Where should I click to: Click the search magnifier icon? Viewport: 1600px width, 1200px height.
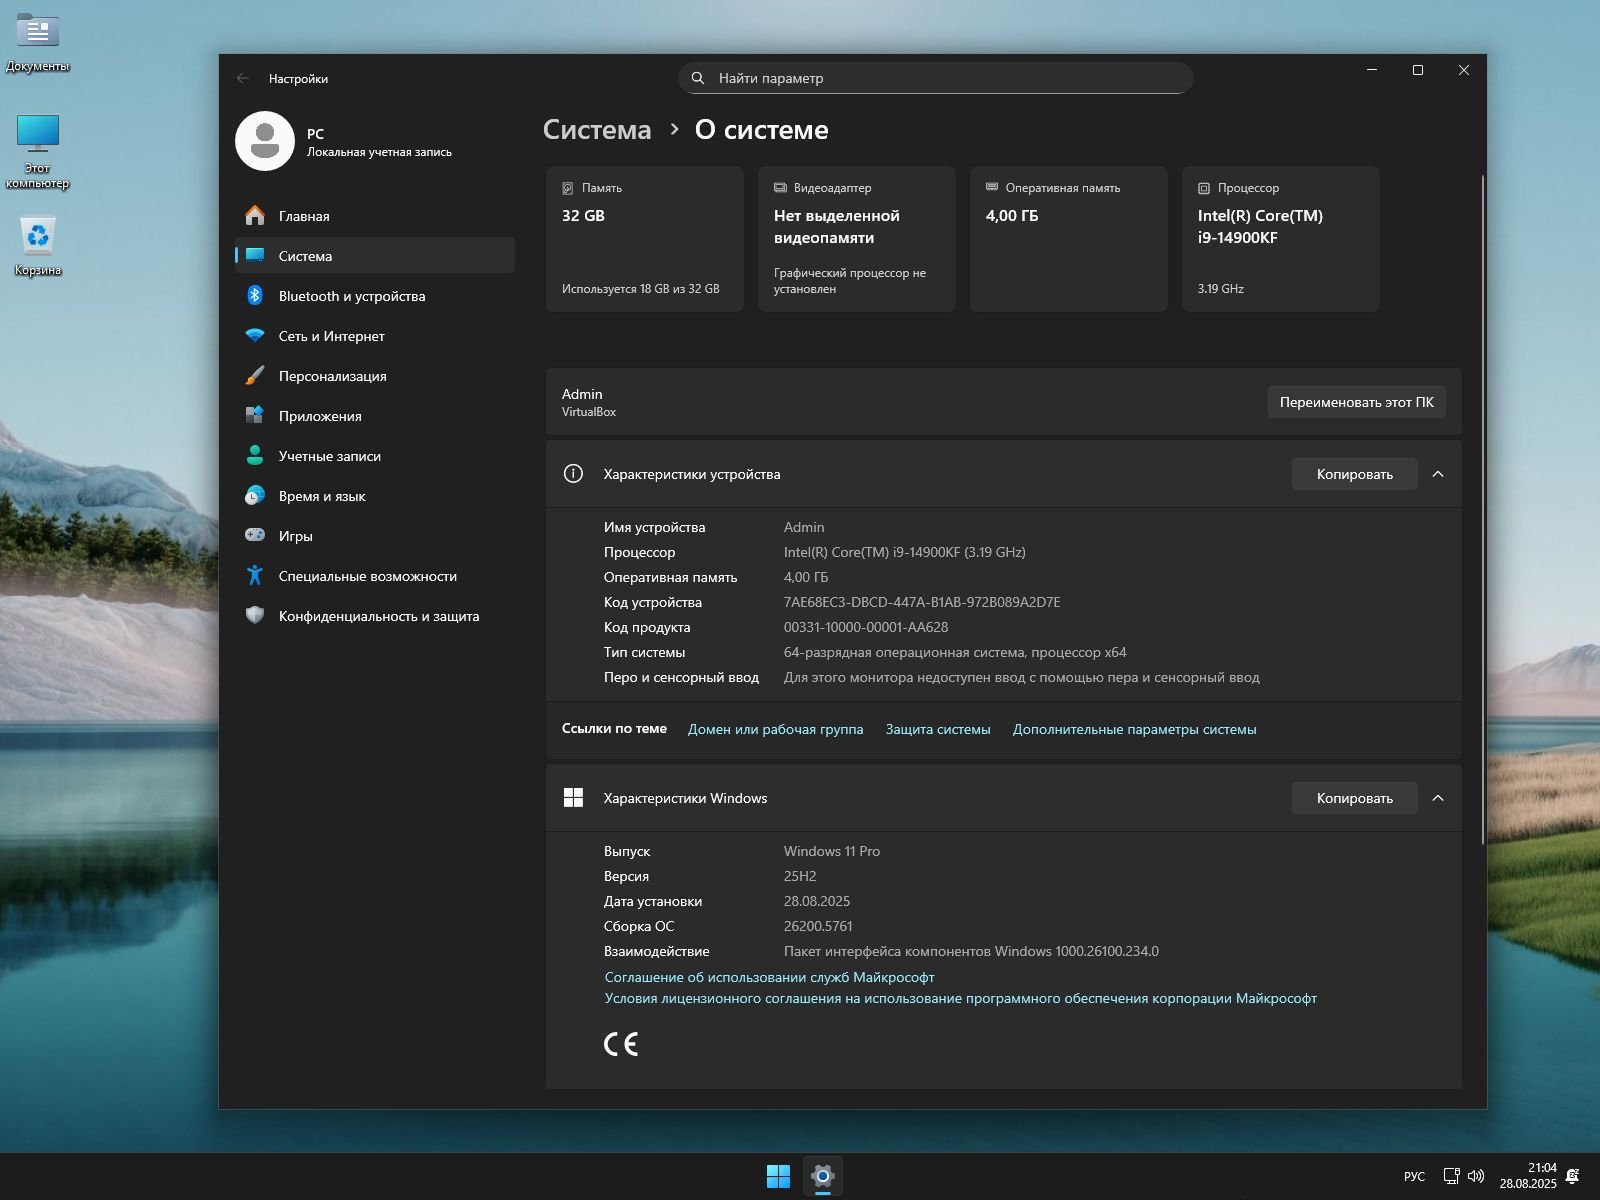click(698, 78)
